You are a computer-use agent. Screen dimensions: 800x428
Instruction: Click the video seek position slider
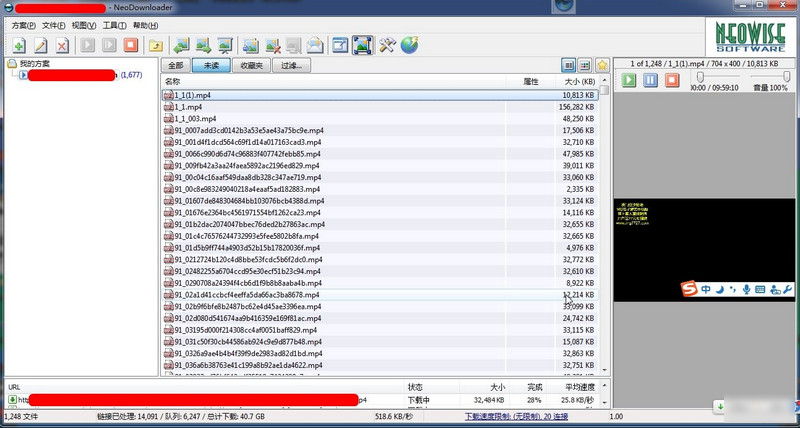(x=701, y=77)
